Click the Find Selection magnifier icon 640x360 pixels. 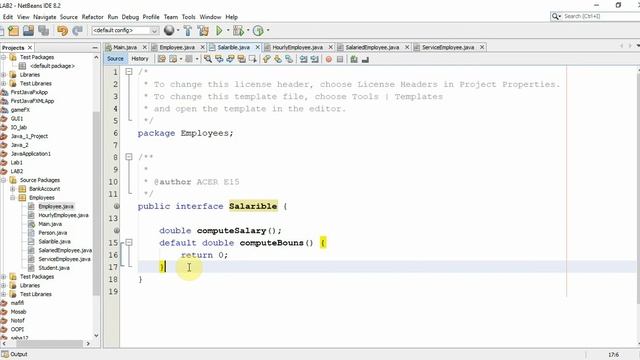pyautogui.click(x=208, y=59)
